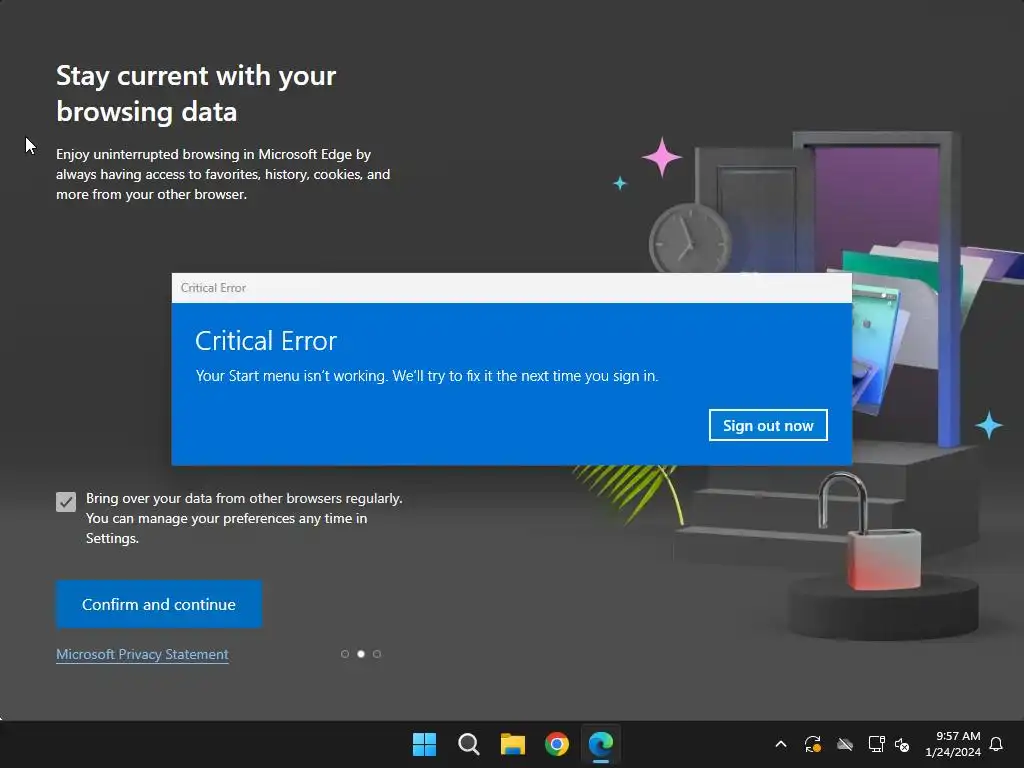Image resolution: width=1024 pixels, height=768 pixels.
Task: Select the second onboarding page dot
Action: tap(360, 654)
